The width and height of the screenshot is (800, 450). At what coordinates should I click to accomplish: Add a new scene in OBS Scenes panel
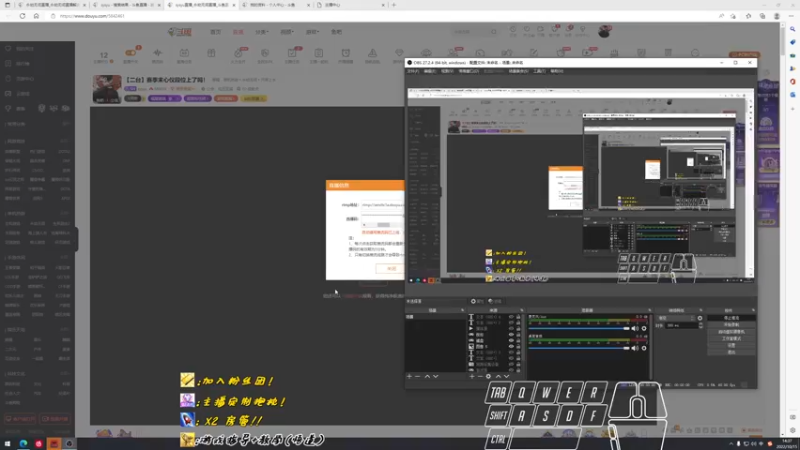(x=409, y=377)
